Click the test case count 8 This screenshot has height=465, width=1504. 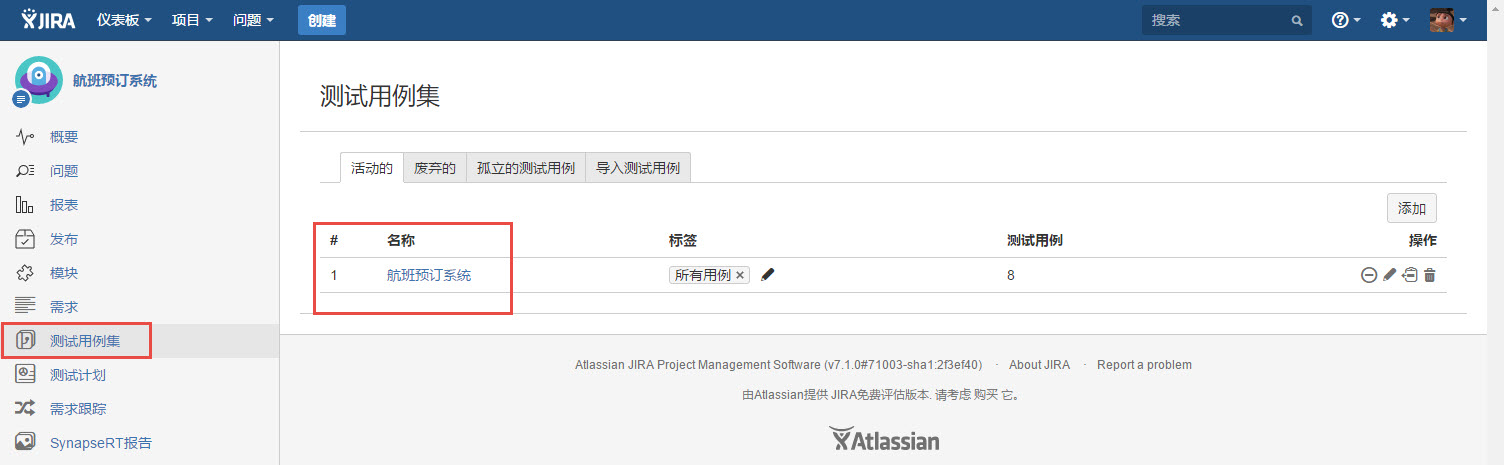(x=1011, y=275)
